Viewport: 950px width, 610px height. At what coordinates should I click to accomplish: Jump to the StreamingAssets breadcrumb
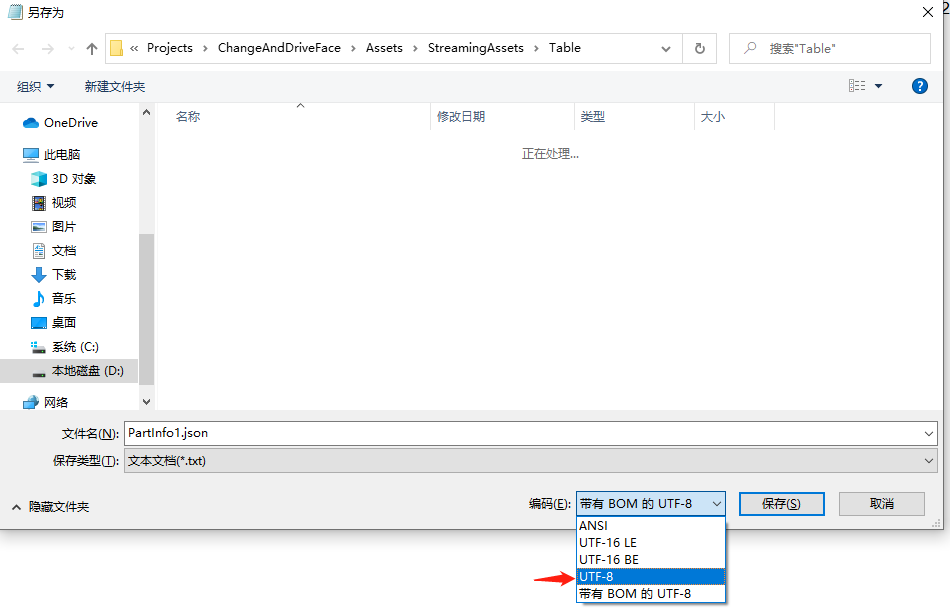click(x=476, y=48)
